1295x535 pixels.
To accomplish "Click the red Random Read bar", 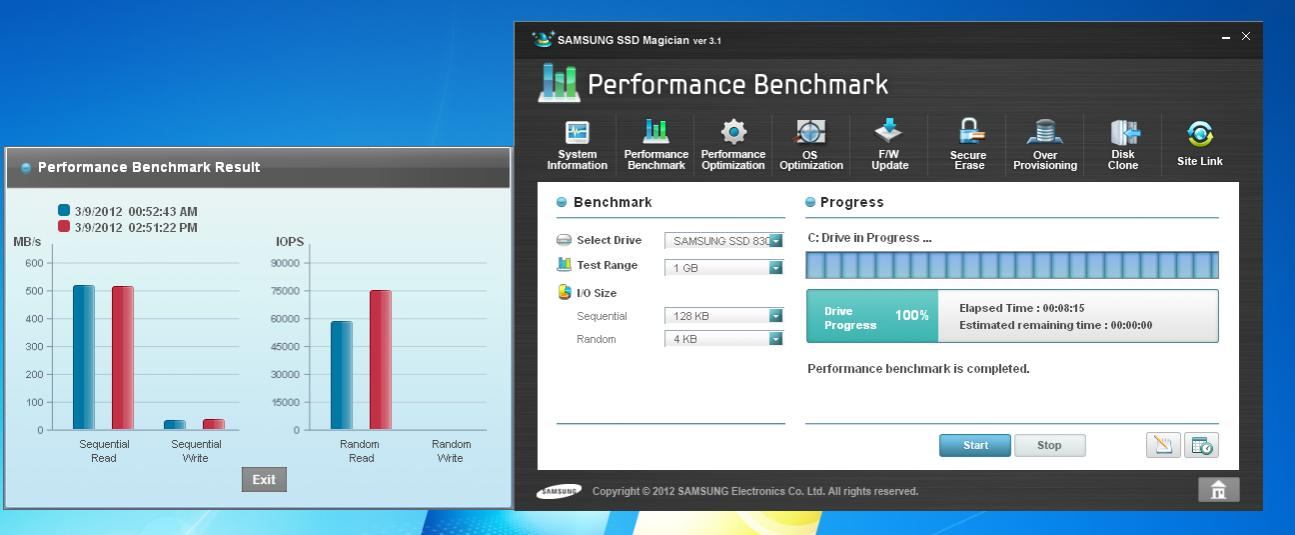I will coord(381,360).
